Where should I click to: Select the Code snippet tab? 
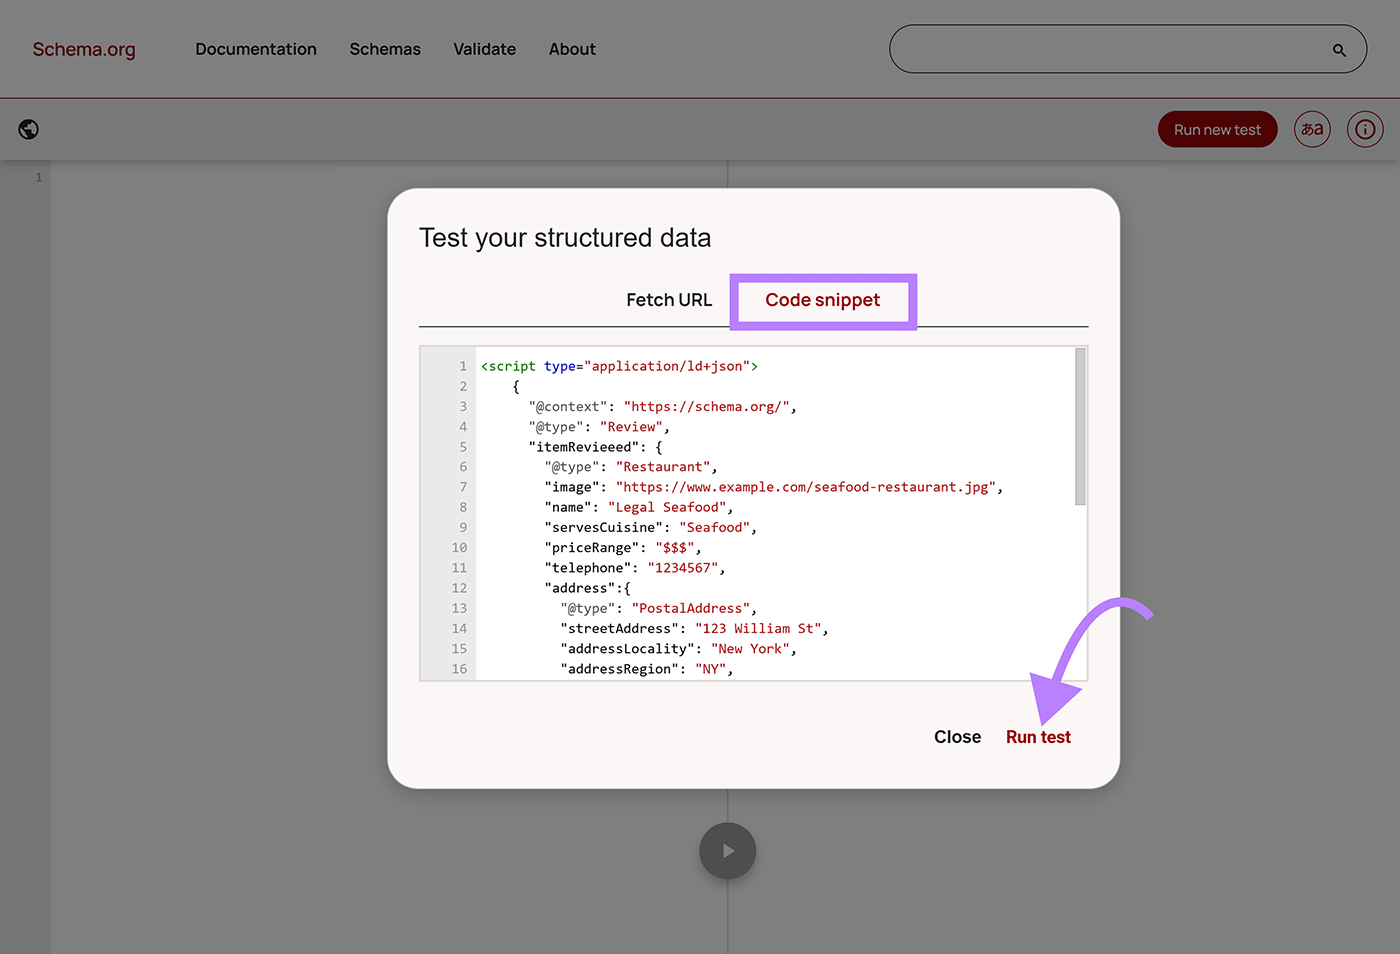(x=822, y=300)
